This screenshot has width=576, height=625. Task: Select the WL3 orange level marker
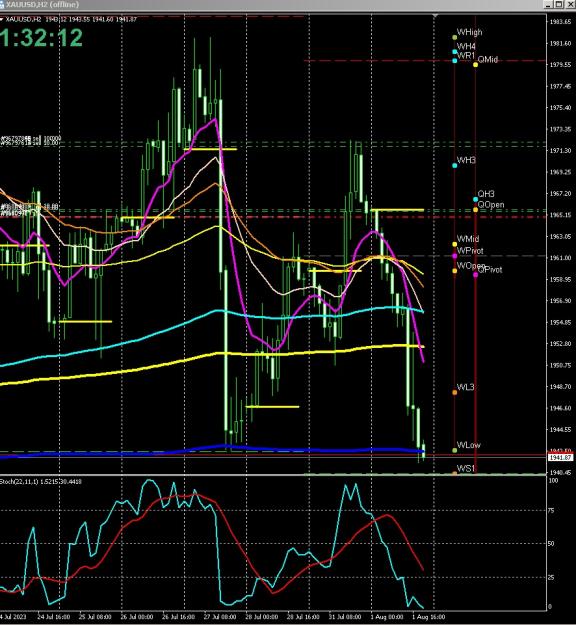pos(455,393)
